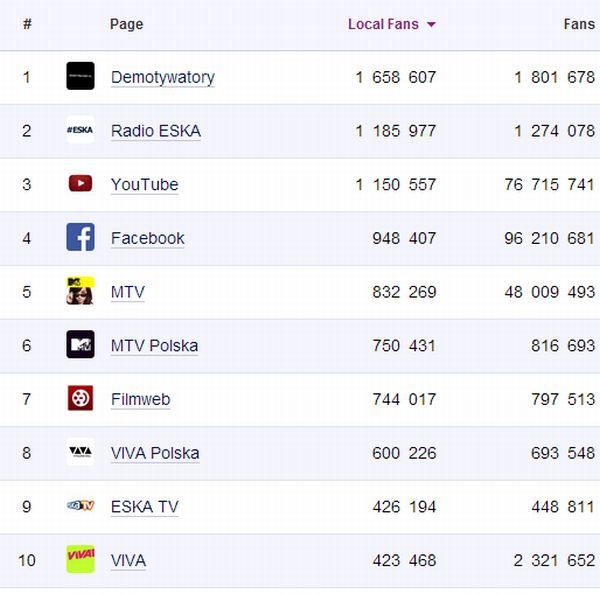Image resolution: width=600 pixels, height=594 pixels.
Task: Click the yellow MTV page icon
Action: tap(80, 291)
